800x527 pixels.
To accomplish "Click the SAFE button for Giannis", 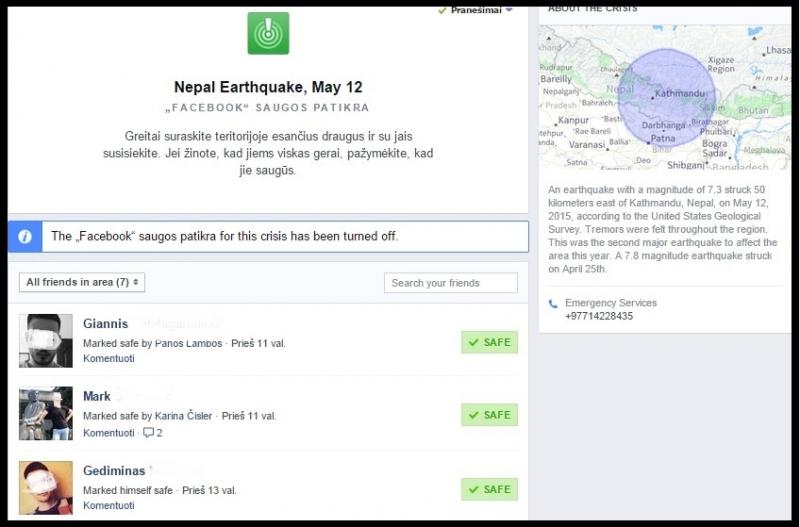I will 489,342.
